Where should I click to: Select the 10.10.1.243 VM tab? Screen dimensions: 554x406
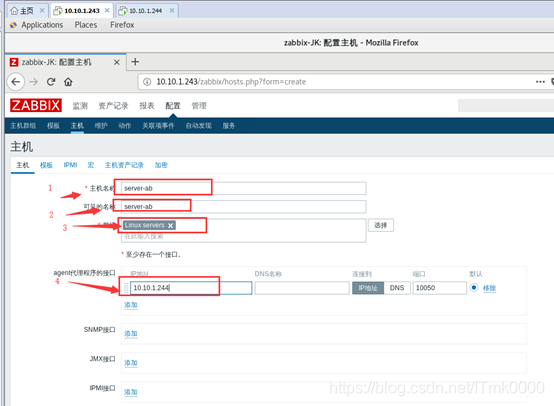[x=82, y=11]
